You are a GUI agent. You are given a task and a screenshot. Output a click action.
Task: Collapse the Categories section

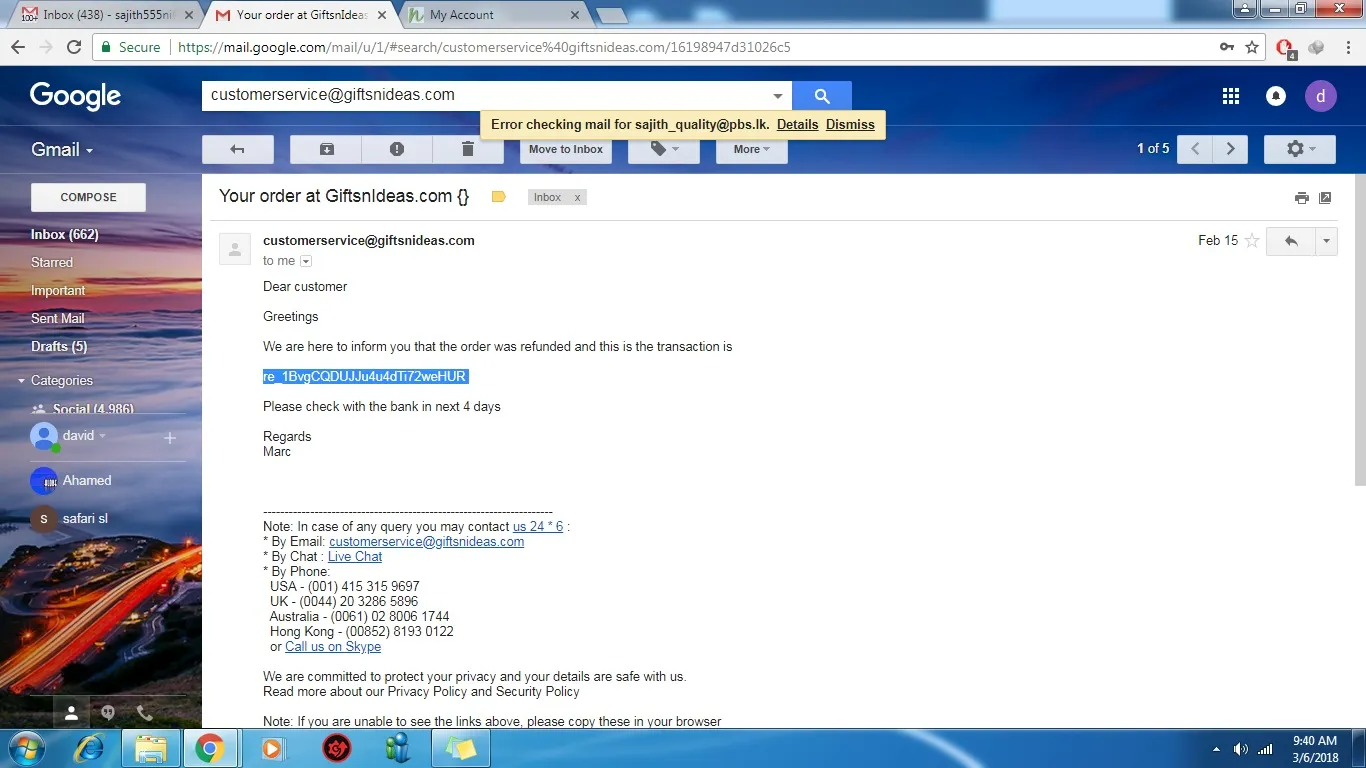[x=21, y=381]
